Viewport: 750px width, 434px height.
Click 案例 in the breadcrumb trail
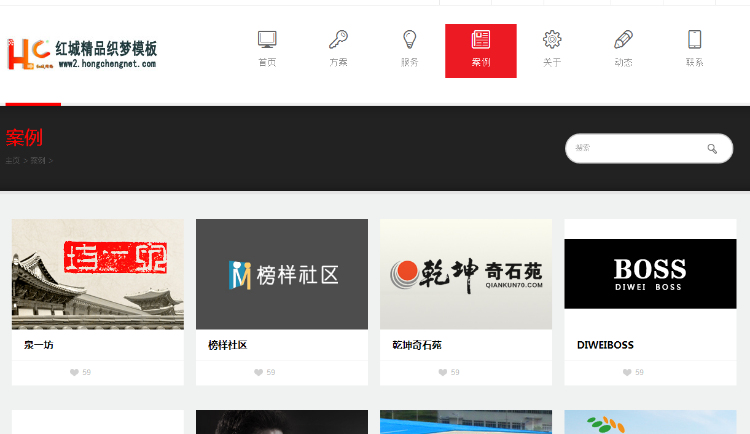37,161
